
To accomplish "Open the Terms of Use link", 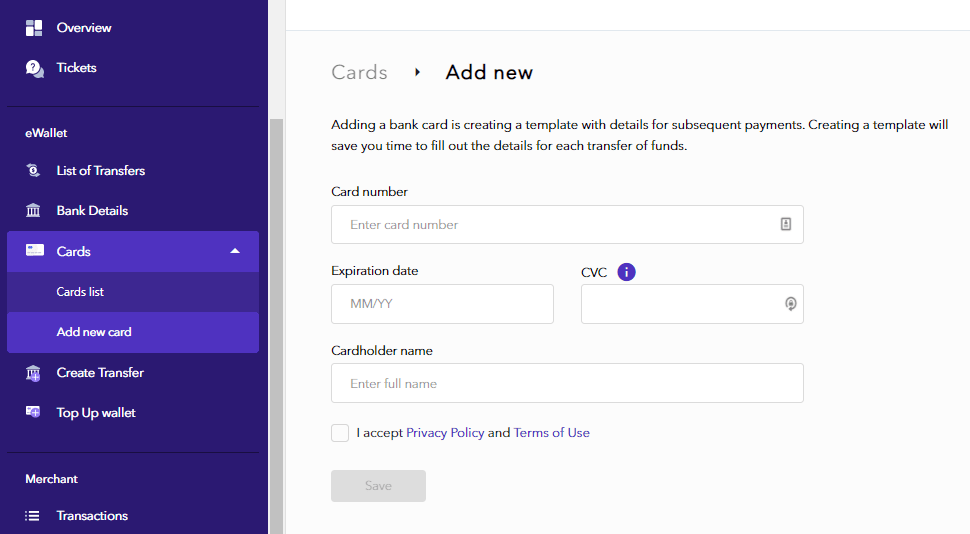I will click(x=551, y=433).
